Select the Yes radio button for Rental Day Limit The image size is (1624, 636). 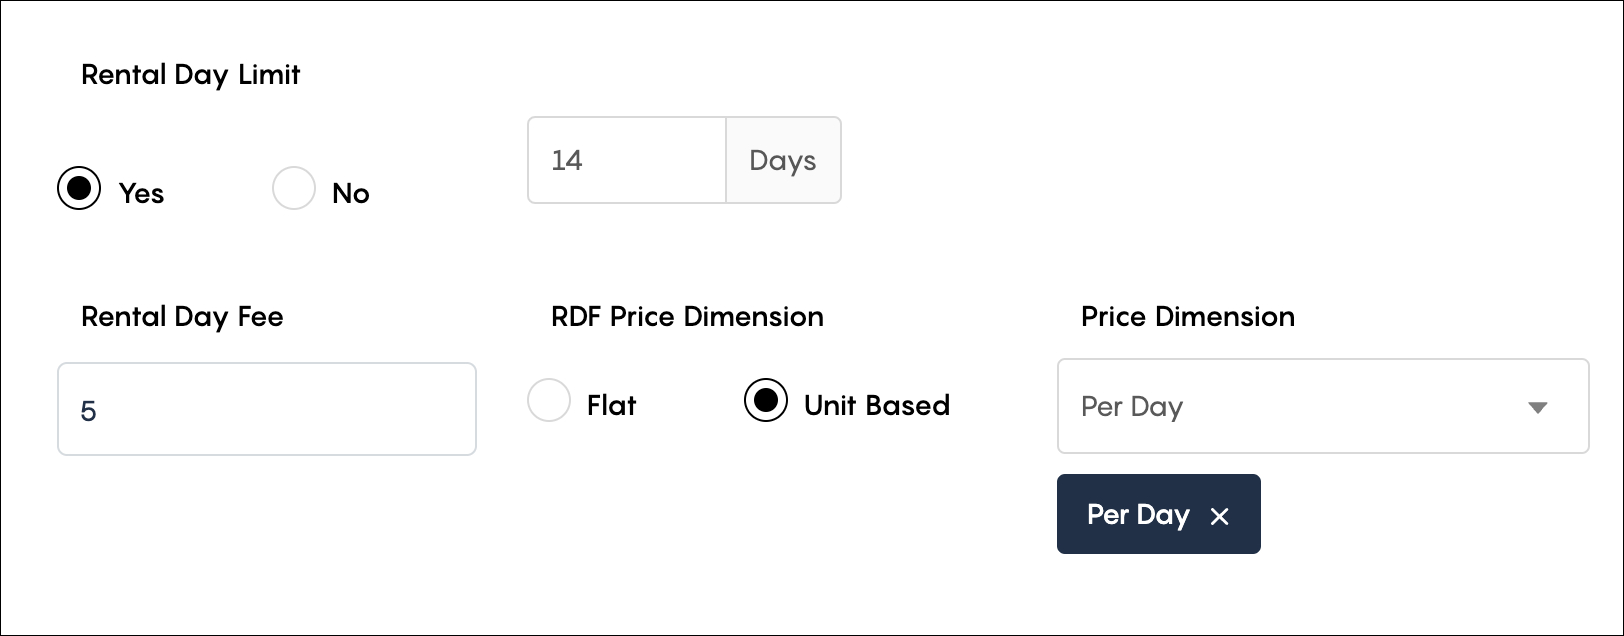tap(79, 188)
